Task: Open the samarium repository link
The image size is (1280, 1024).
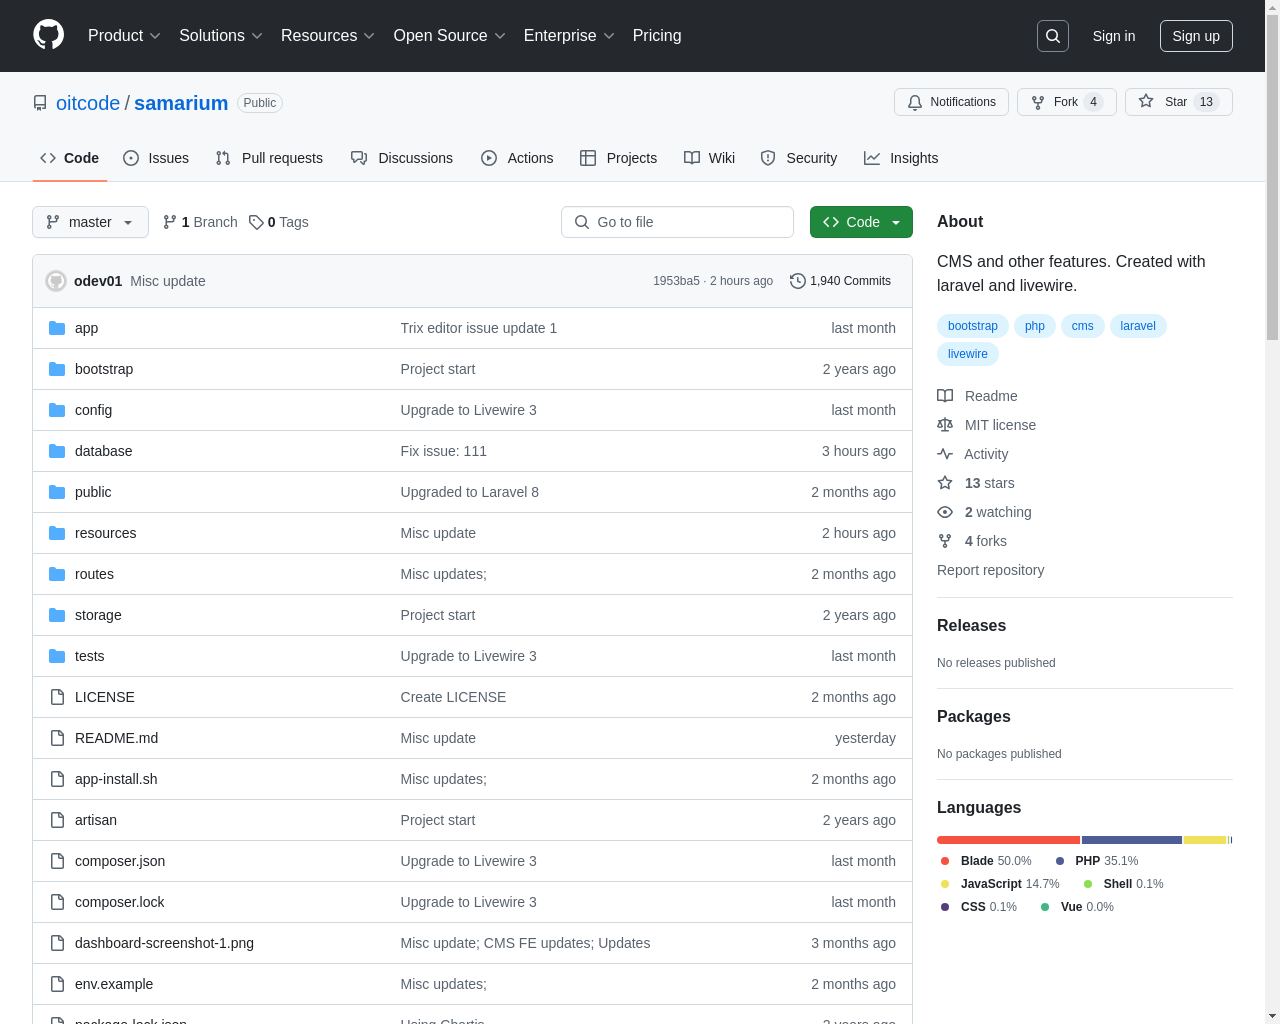Action: (x=181, y=103)
